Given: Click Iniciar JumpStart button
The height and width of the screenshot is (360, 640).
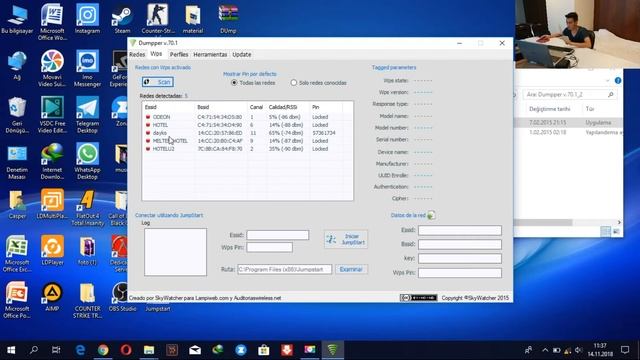Looking at the screenshot, I should pyautogui.click(x=346, y=239).
